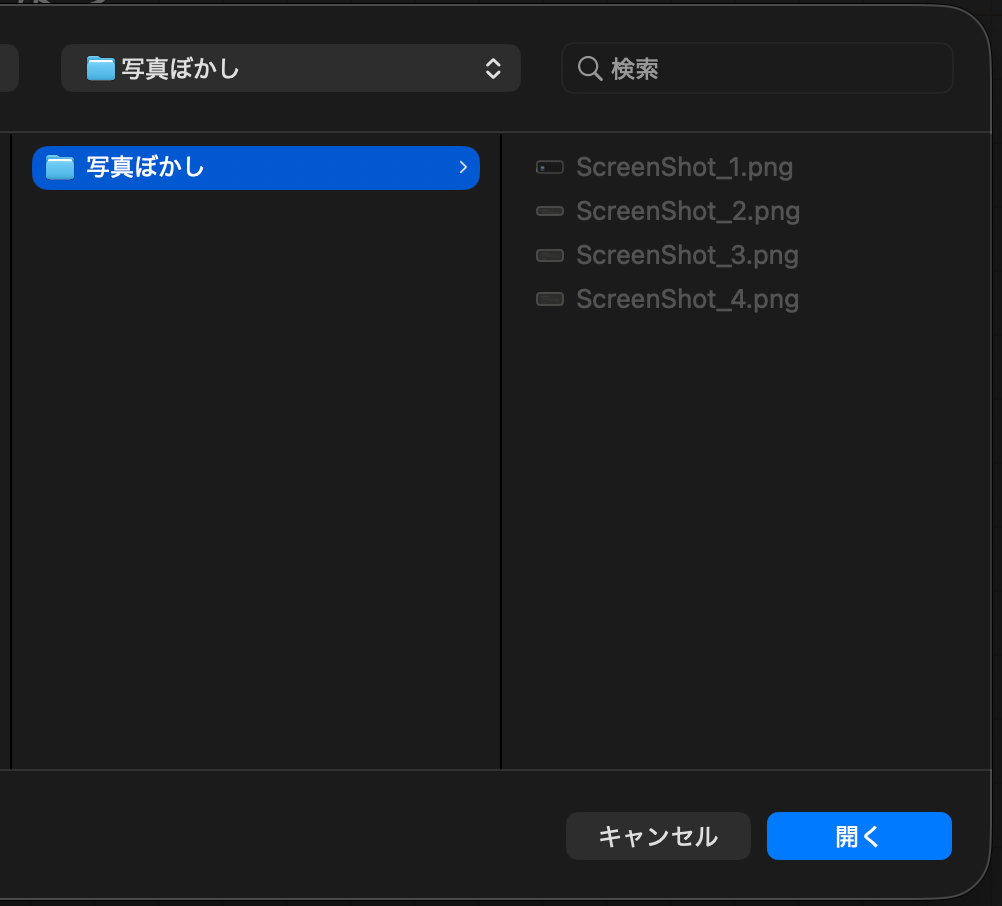Click the thumbnail icon of ScreenShot_4.png
1002x906 pixels.
[x=550, y=299]
